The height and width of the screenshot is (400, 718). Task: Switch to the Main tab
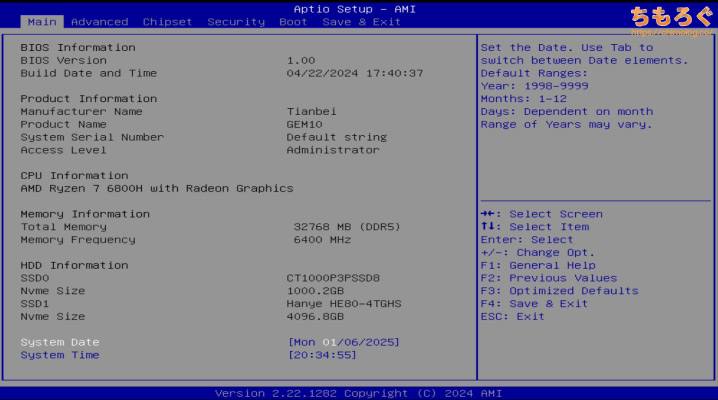pos(42,22)
